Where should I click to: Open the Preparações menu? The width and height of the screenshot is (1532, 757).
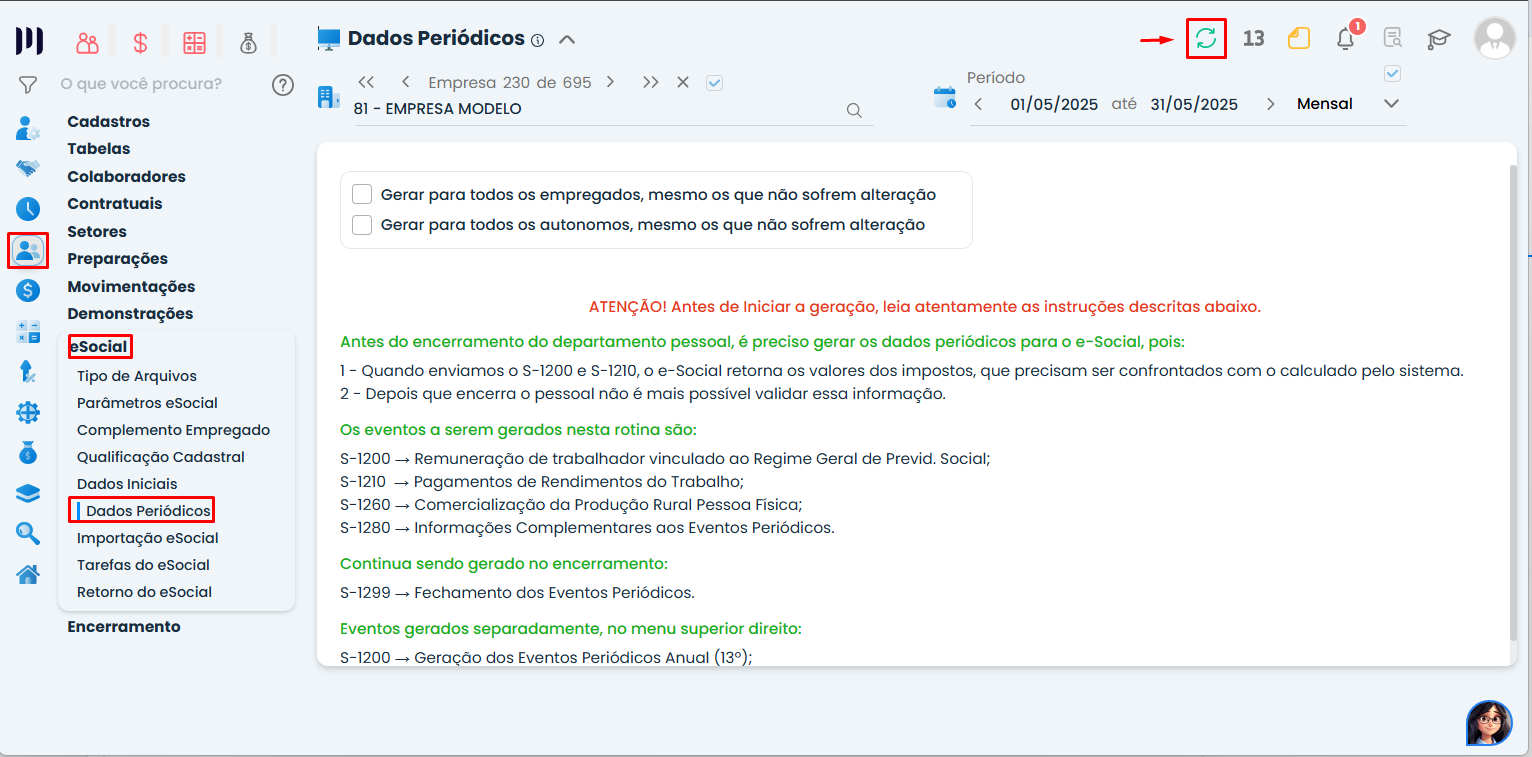117,259
